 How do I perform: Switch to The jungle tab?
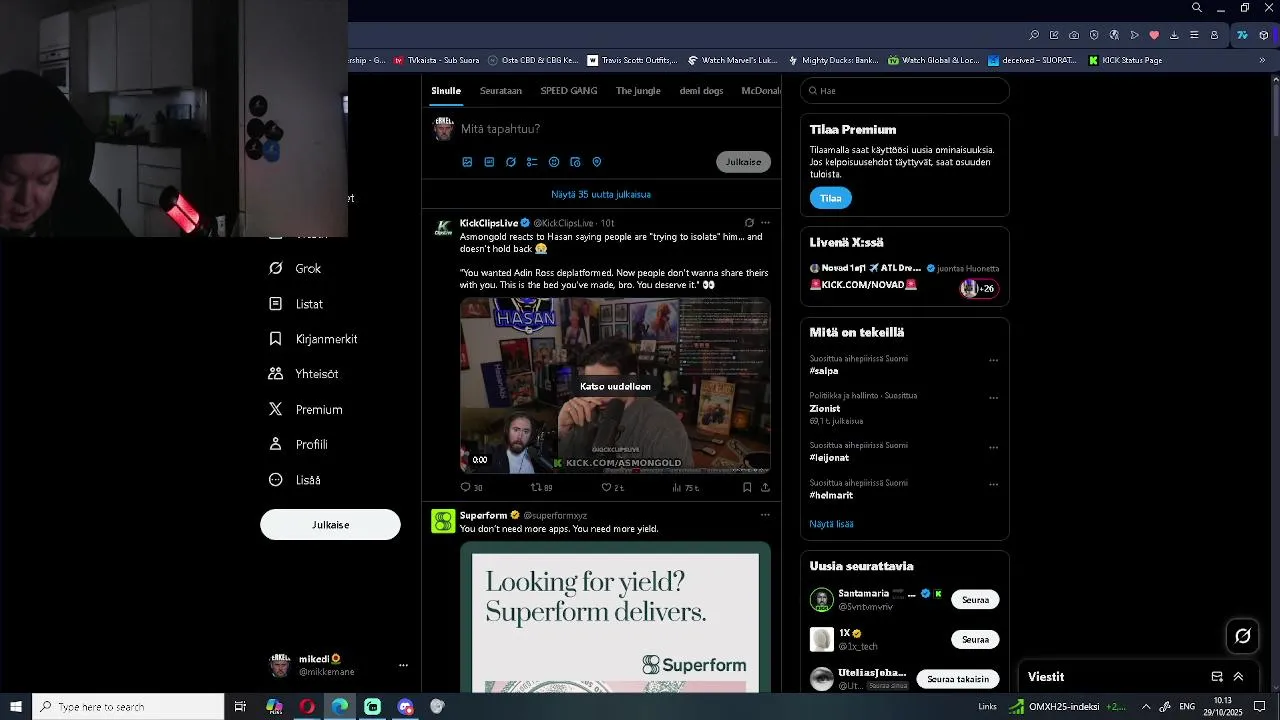[638, 90]
